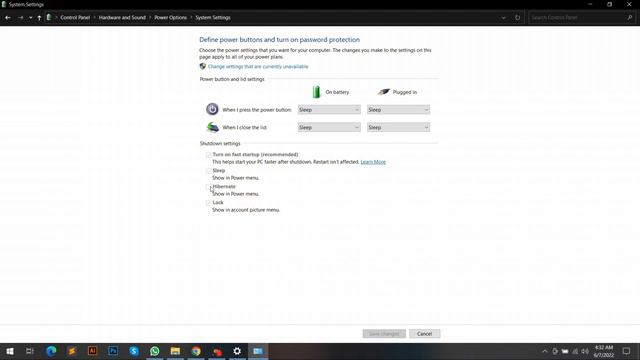Open Control Panel breadcrumb

coord(75,18)
